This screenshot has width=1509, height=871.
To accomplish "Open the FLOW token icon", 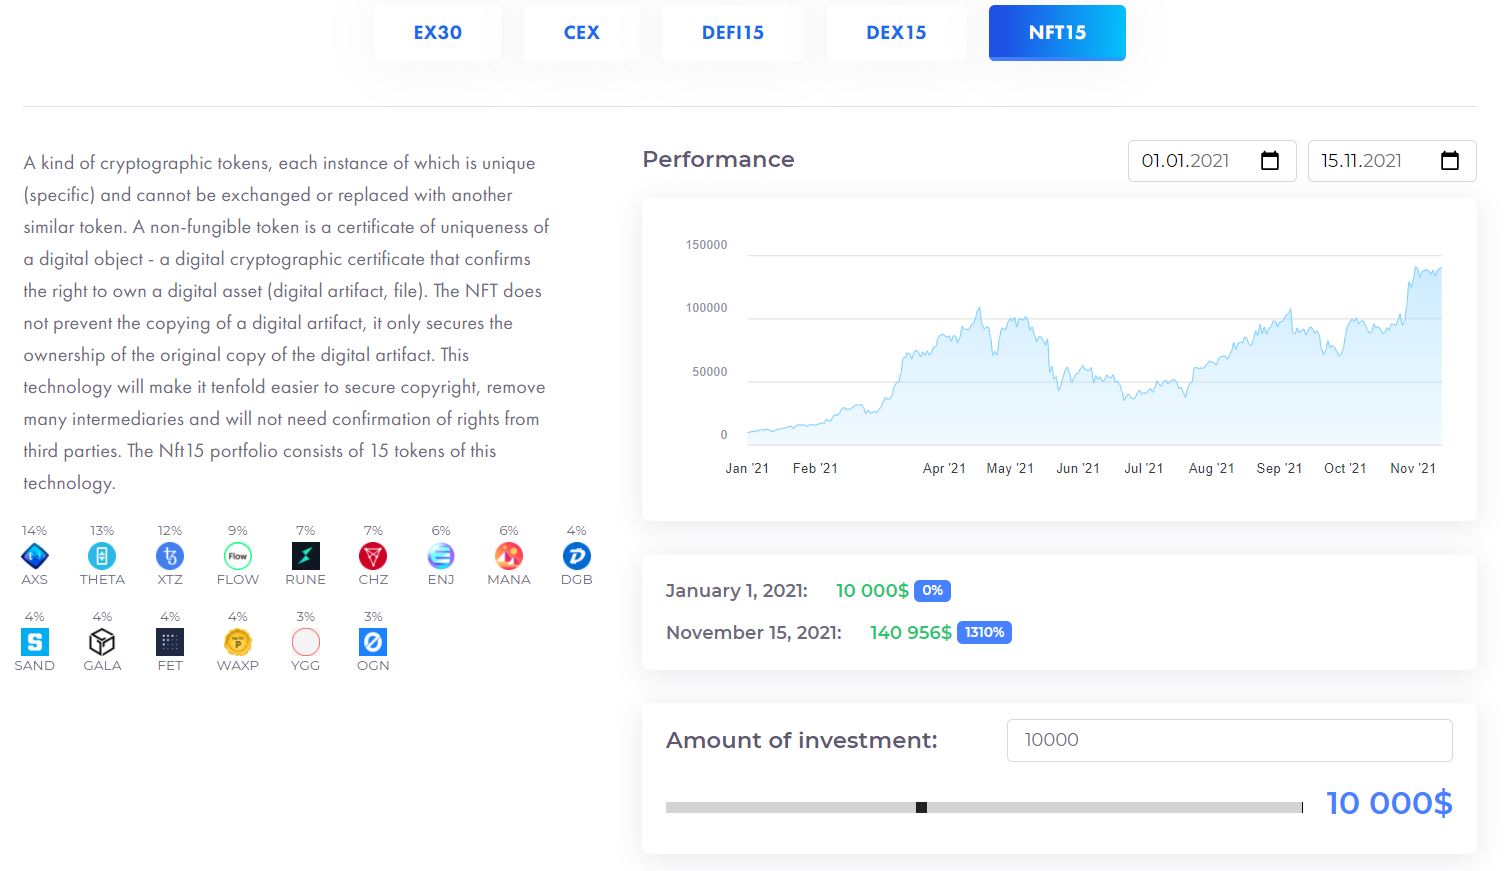I will [x=238, y=556].
